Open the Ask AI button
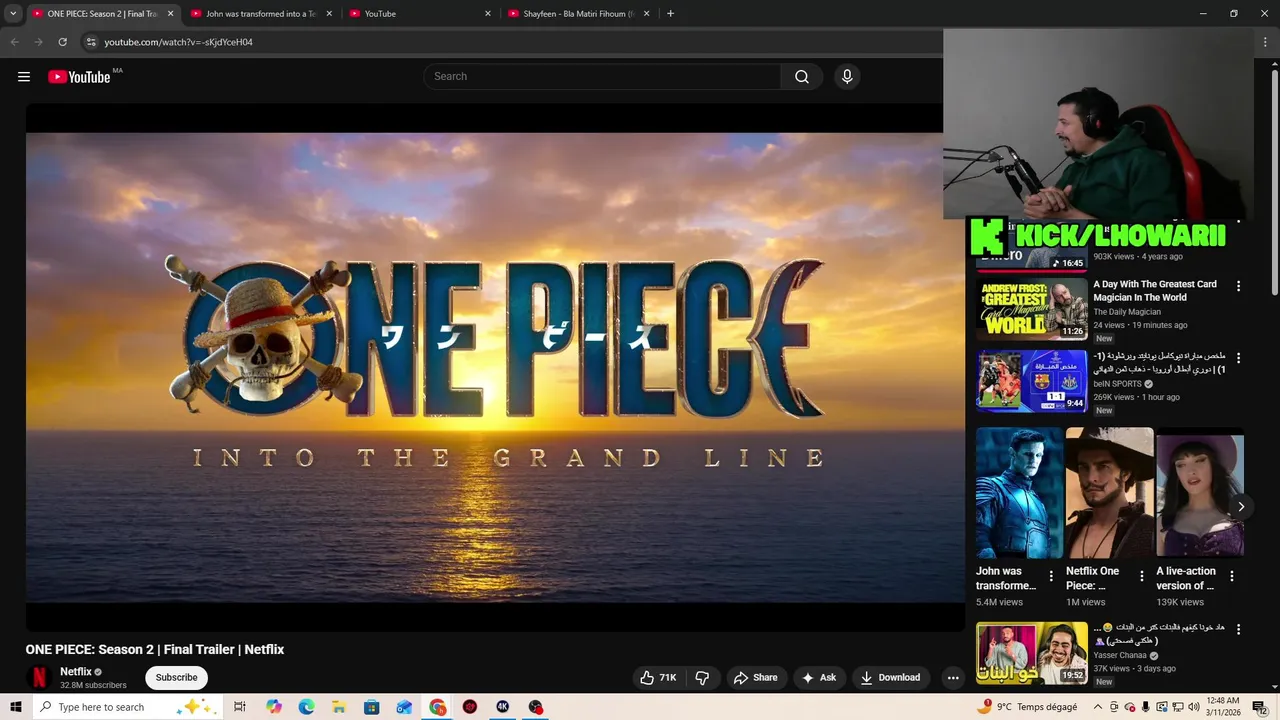Viewport: 1280px width, 720px height. click(819, 678)
